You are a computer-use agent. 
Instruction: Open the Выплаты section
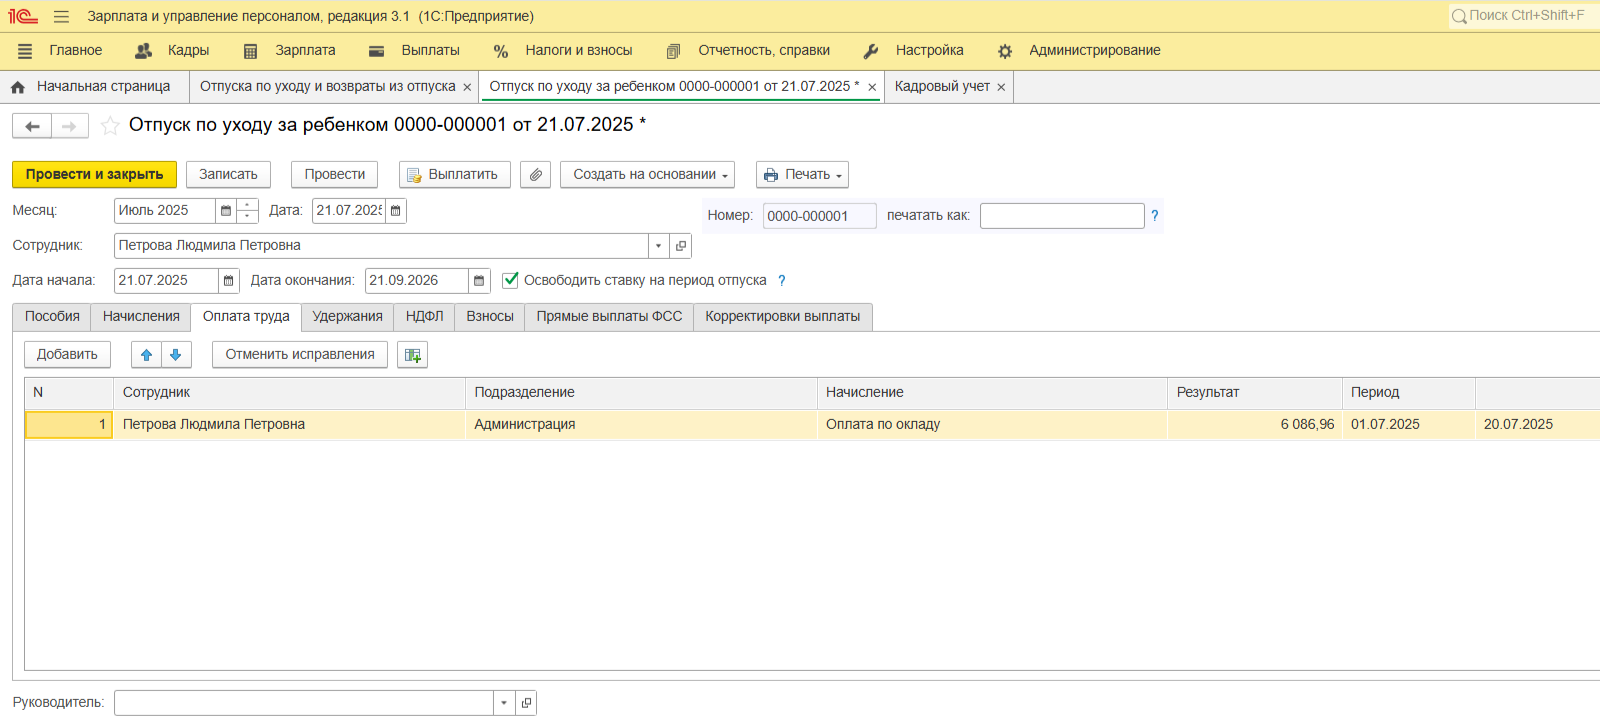click(x=414, y=51)
